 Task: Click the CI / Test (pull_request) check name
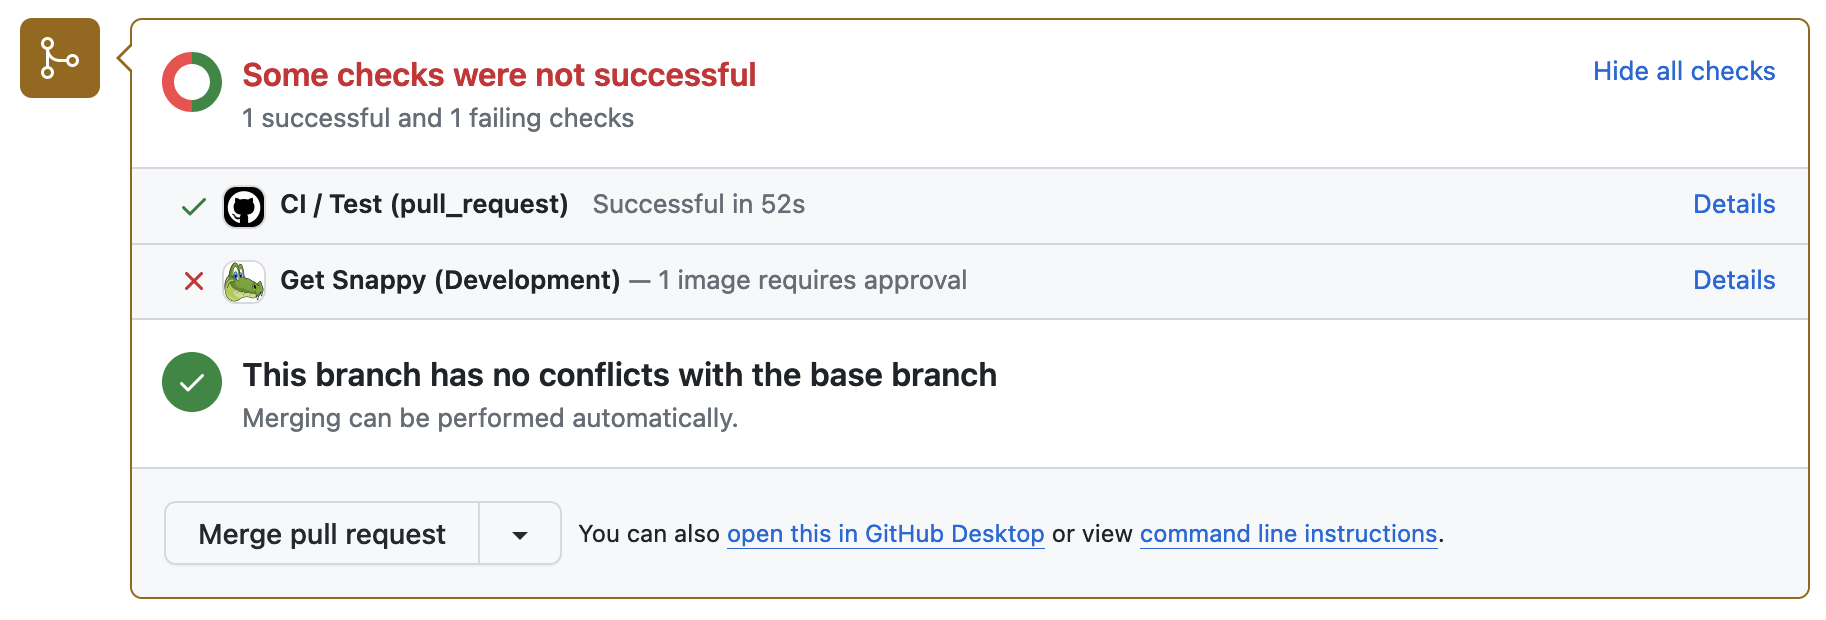point(424,204)
